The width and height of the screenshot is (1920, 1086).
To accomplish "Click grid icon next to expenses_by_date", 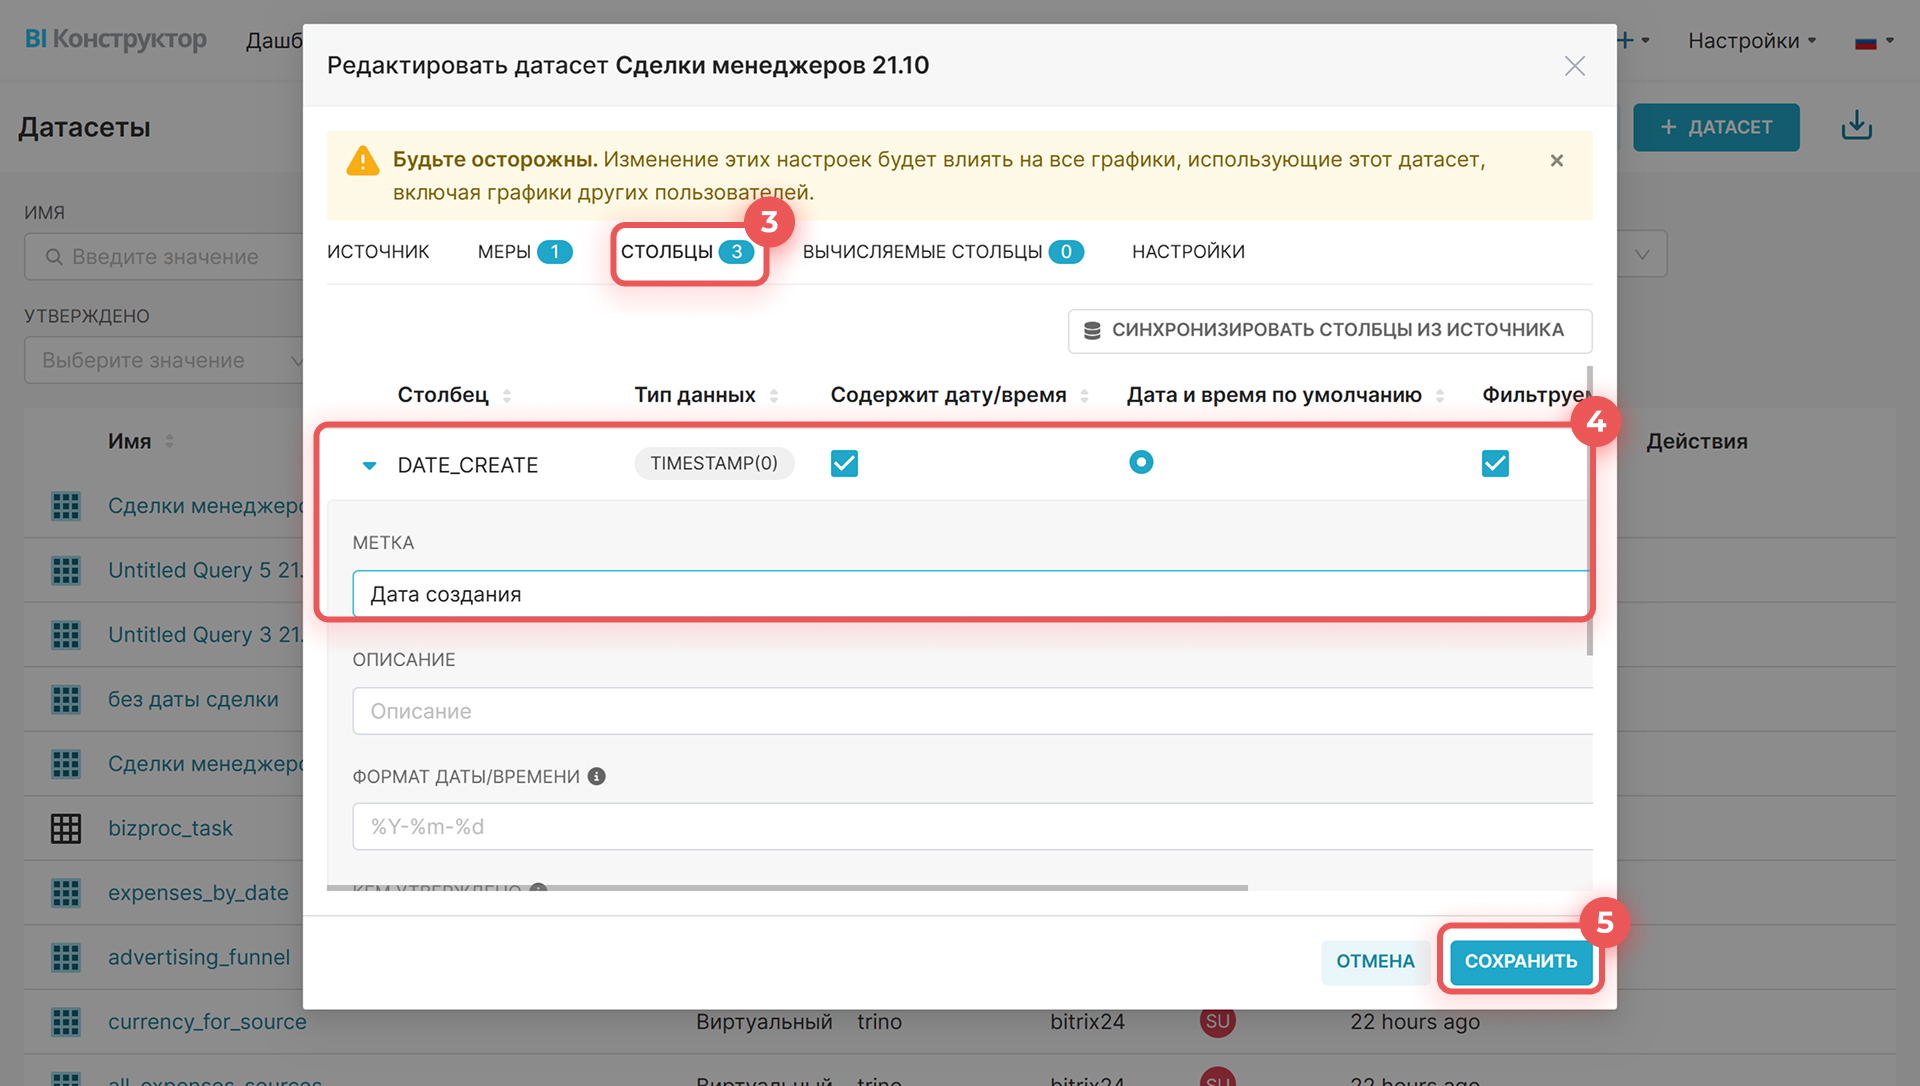I will 66,893.
